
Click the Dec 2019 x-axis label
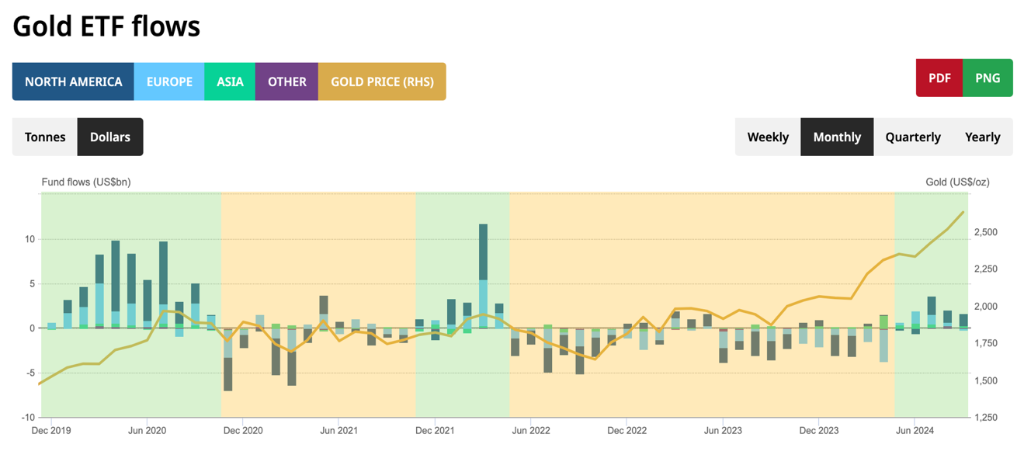click(51, 431)
